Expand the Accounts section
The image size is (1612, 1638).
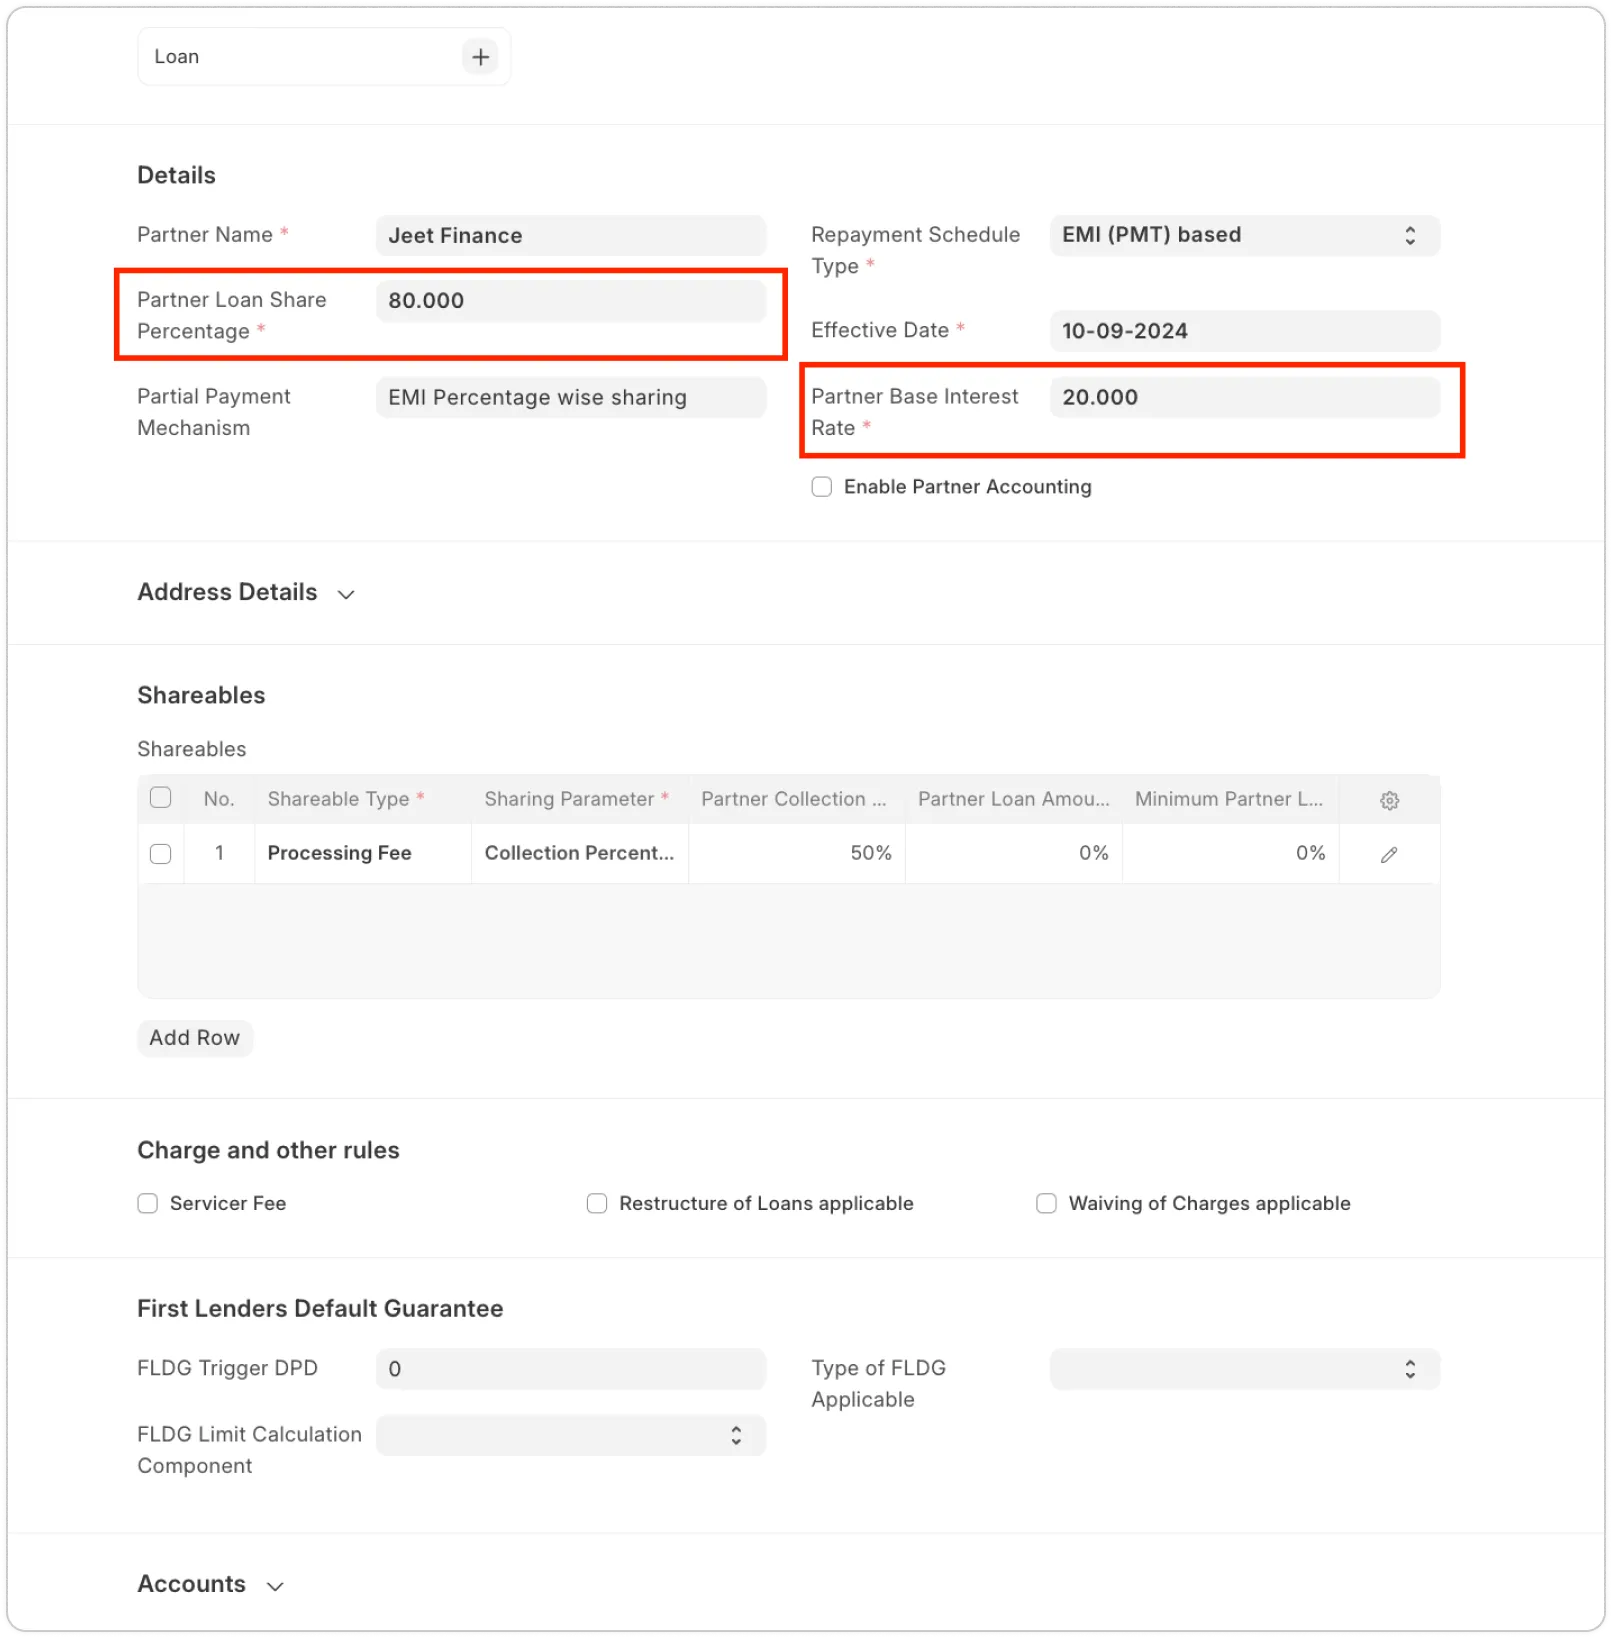(x=276, y=1586)
